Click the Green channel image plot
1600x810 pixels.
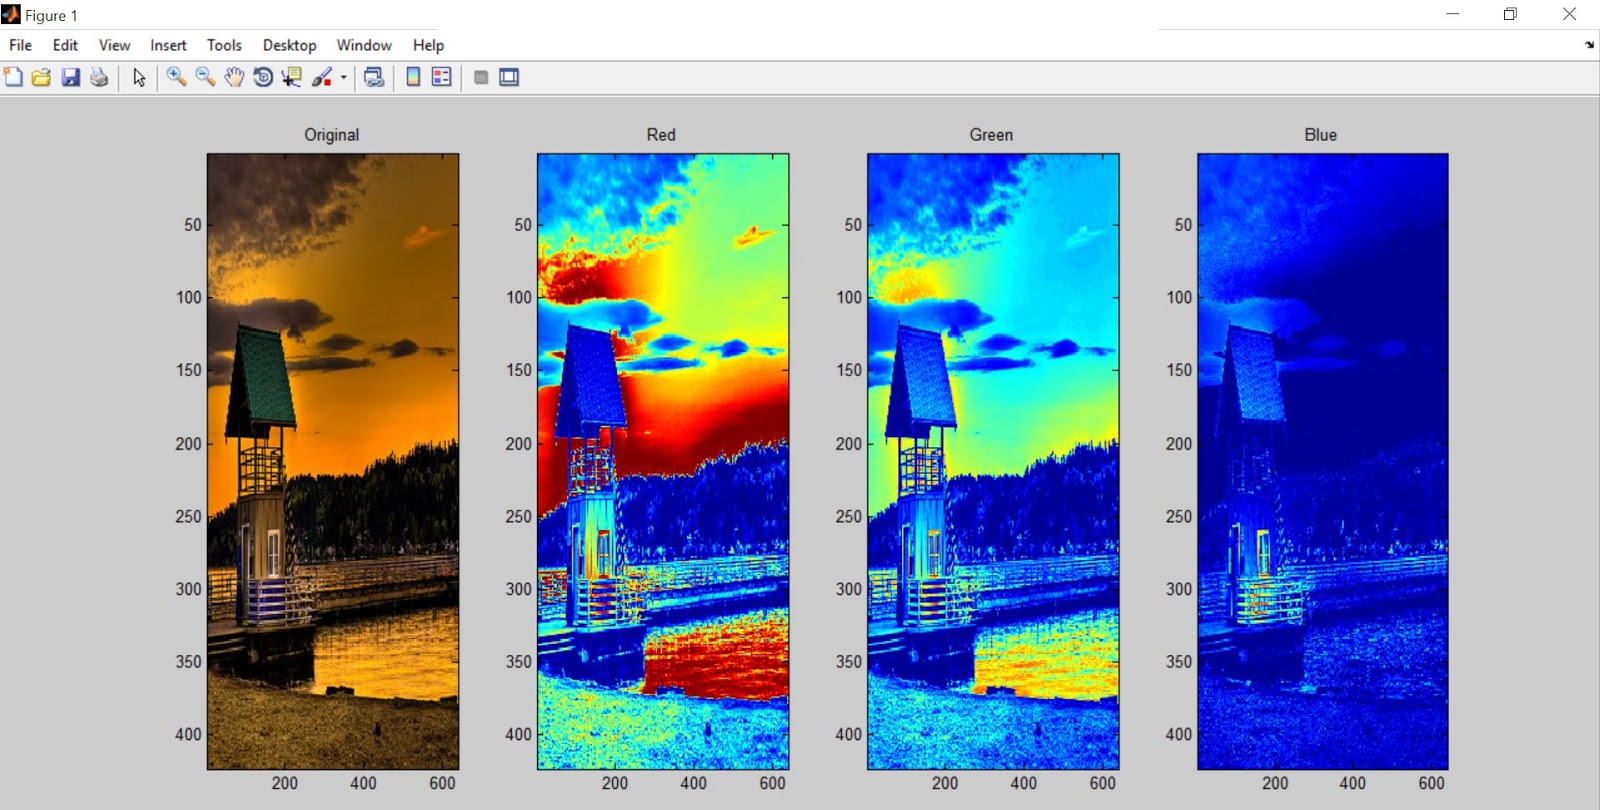point(993,461)
